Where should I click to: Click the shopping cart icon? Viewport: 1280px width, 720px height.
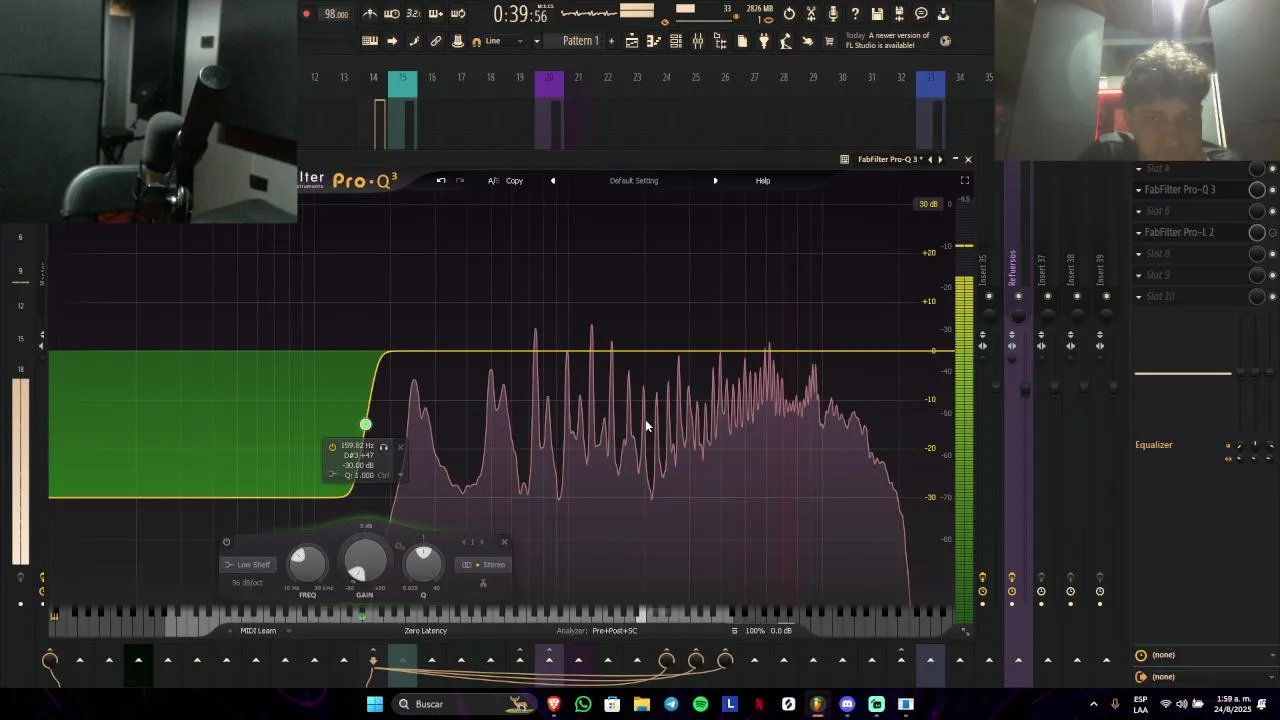click(x=829, y=41)
